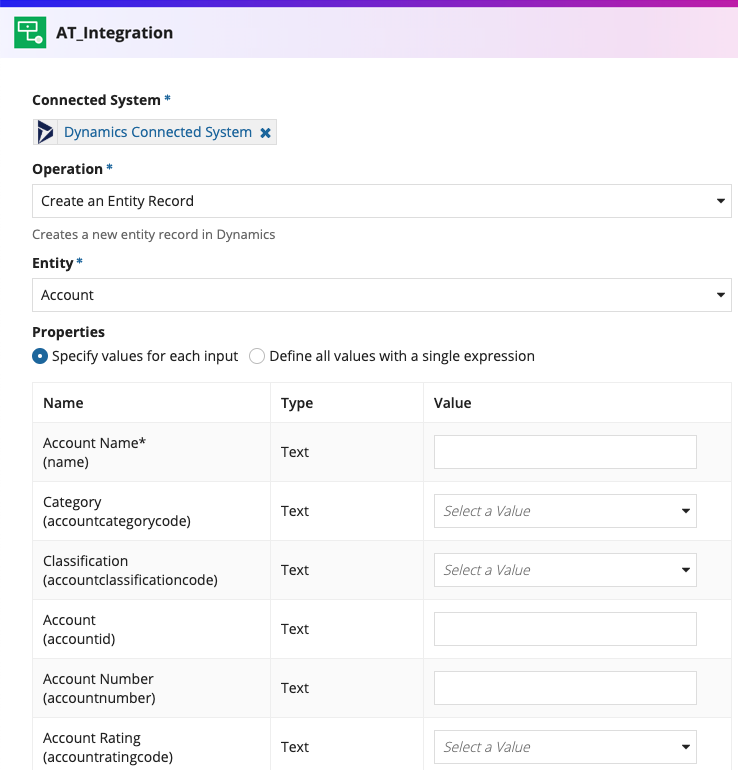Image resolution: width=738 pixels, height=770 pixels.
Task: Click the 'Classification (accountclassificationcode)' row label
Action: click(130, 570)
